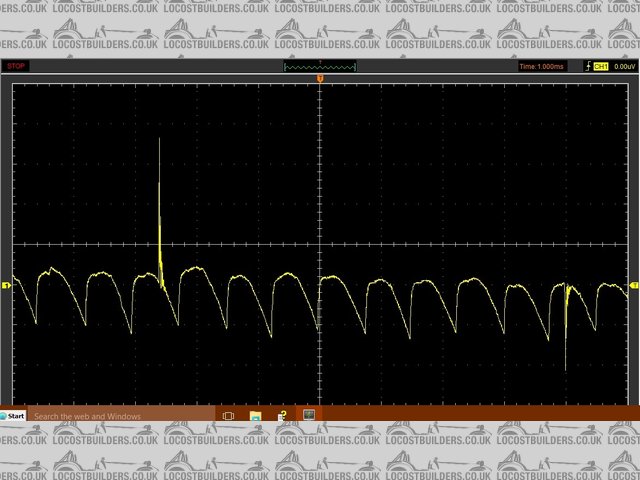The height and width of the screenshot is (480, 640).
Task: Click the waveform overview preview in the top bar
Action: click(x=320, y=67)
